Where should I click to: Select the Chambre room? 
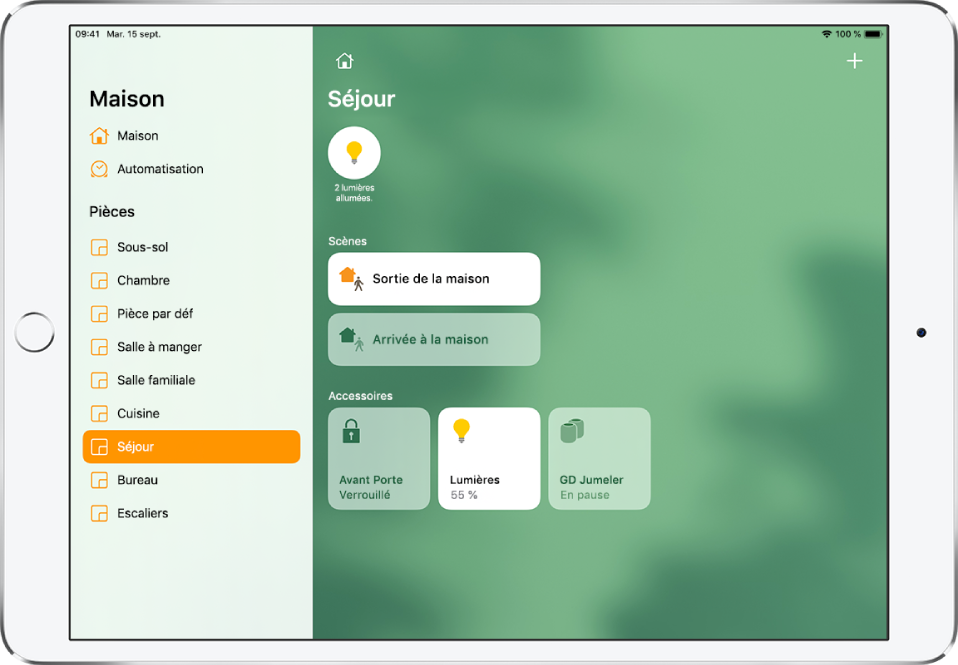[191, 281]
